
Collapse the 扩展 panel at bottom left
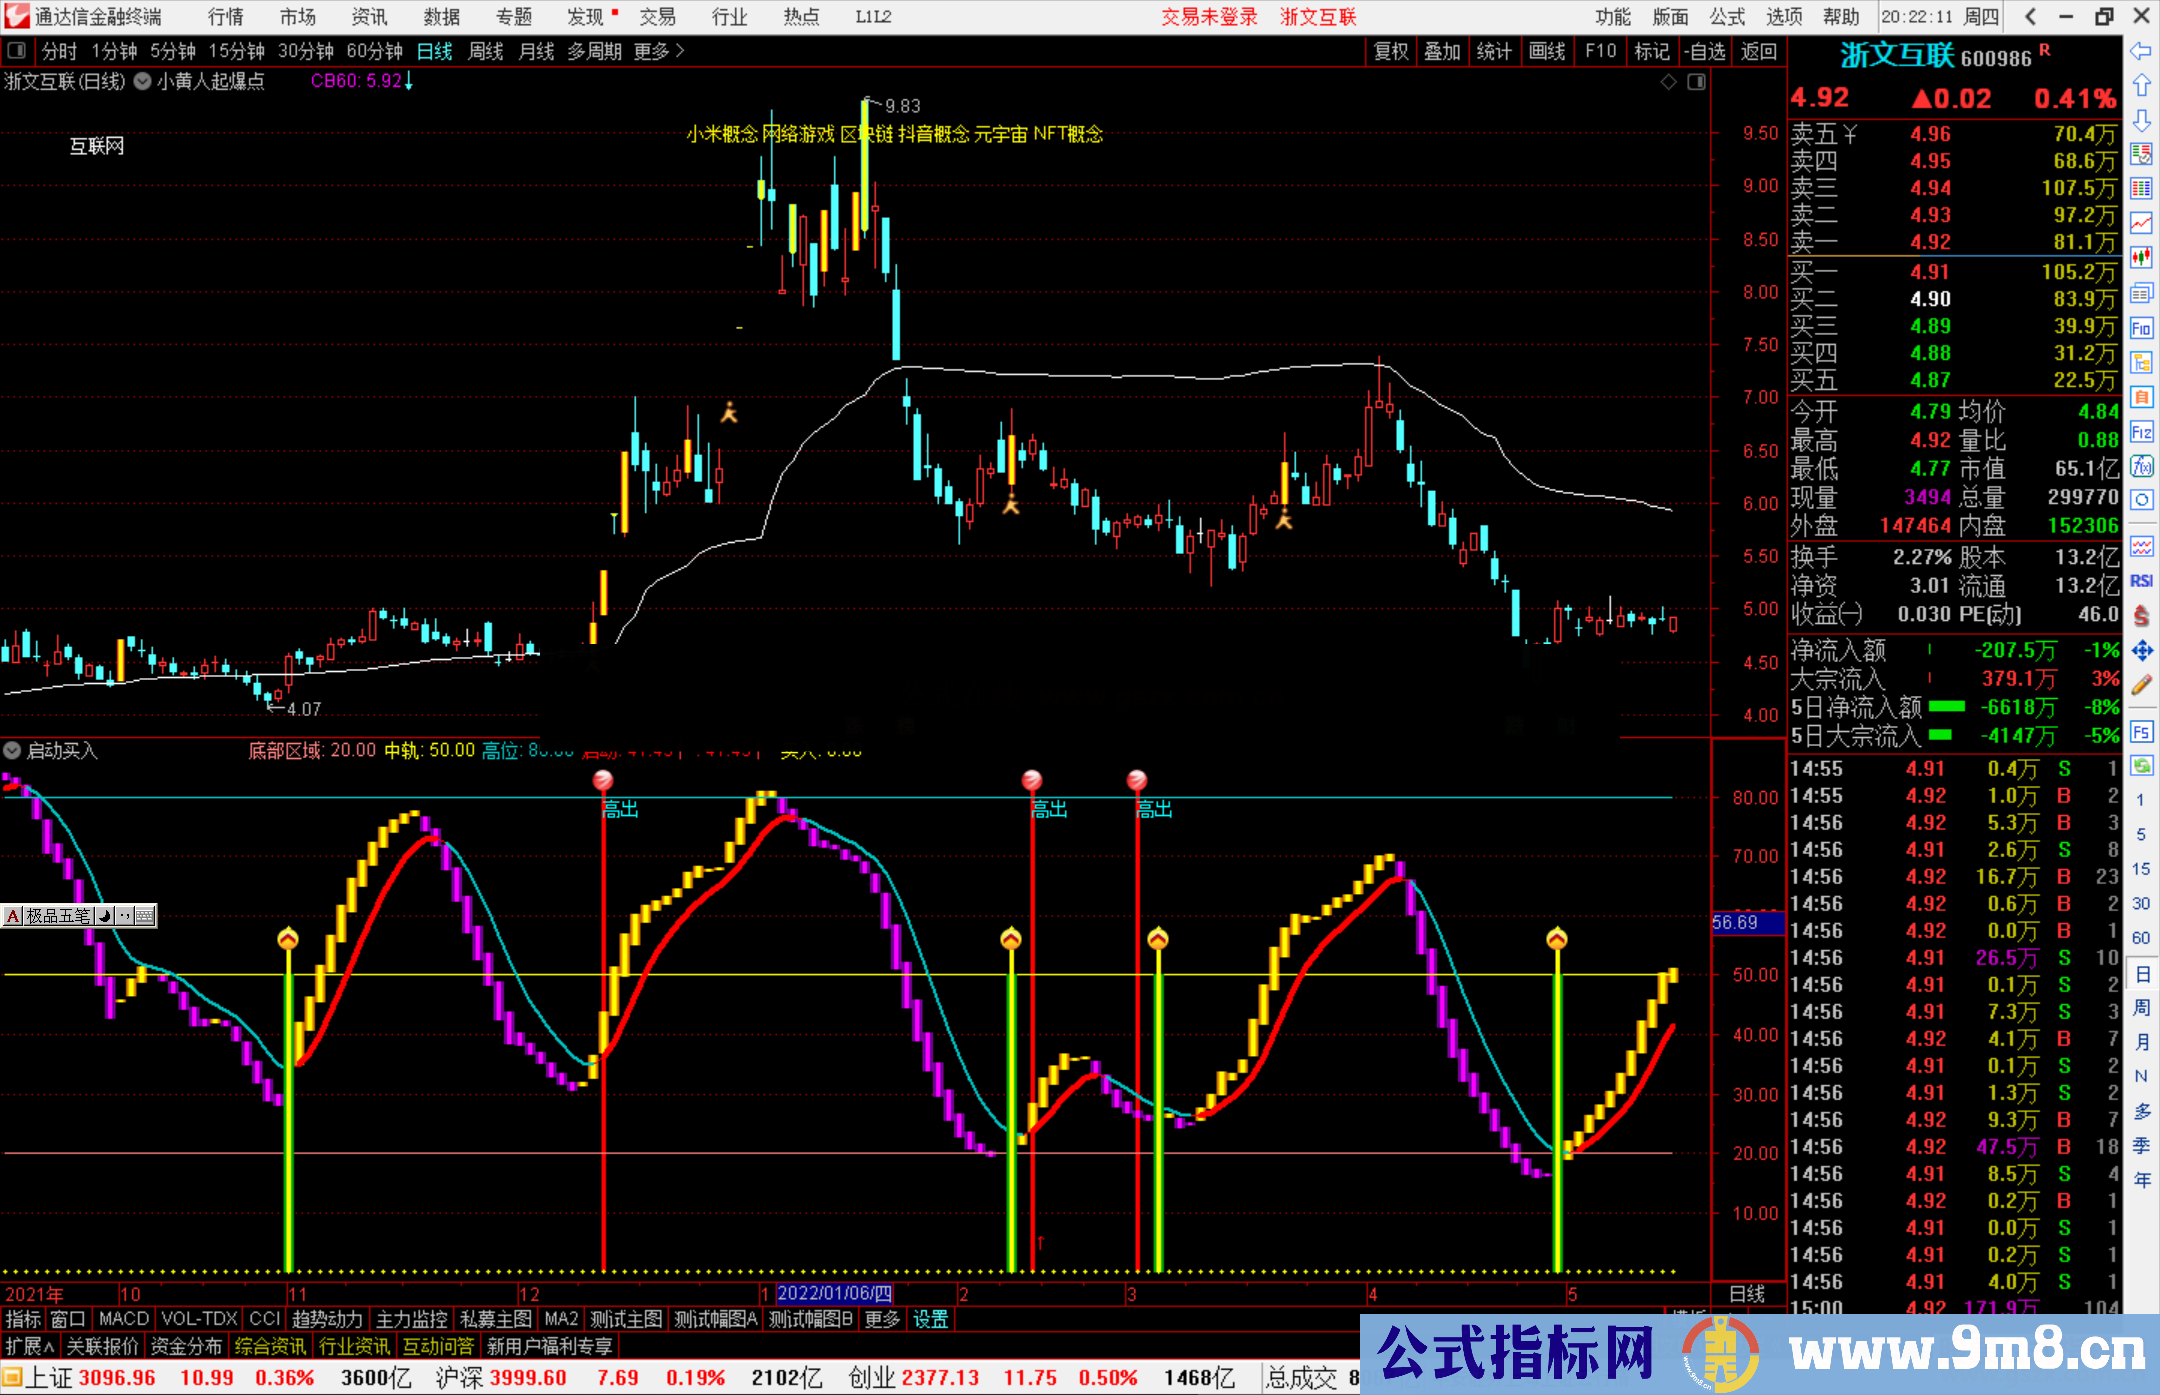tap(30, 1347)
